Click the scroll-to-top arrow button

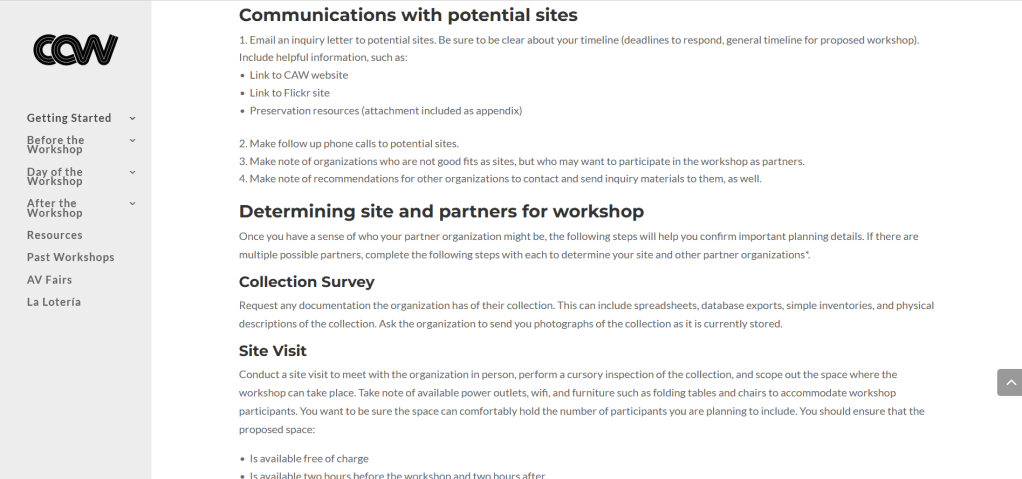1009,382
